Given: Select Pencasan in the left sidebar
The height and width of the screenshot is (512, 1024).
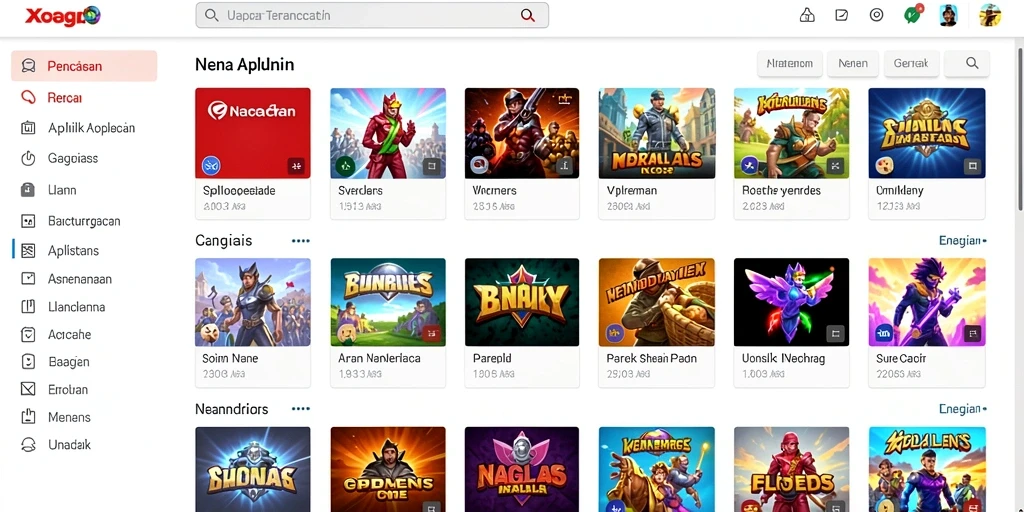Looking at the screenshot, I should pyautogui.click(x=84, y=66).
